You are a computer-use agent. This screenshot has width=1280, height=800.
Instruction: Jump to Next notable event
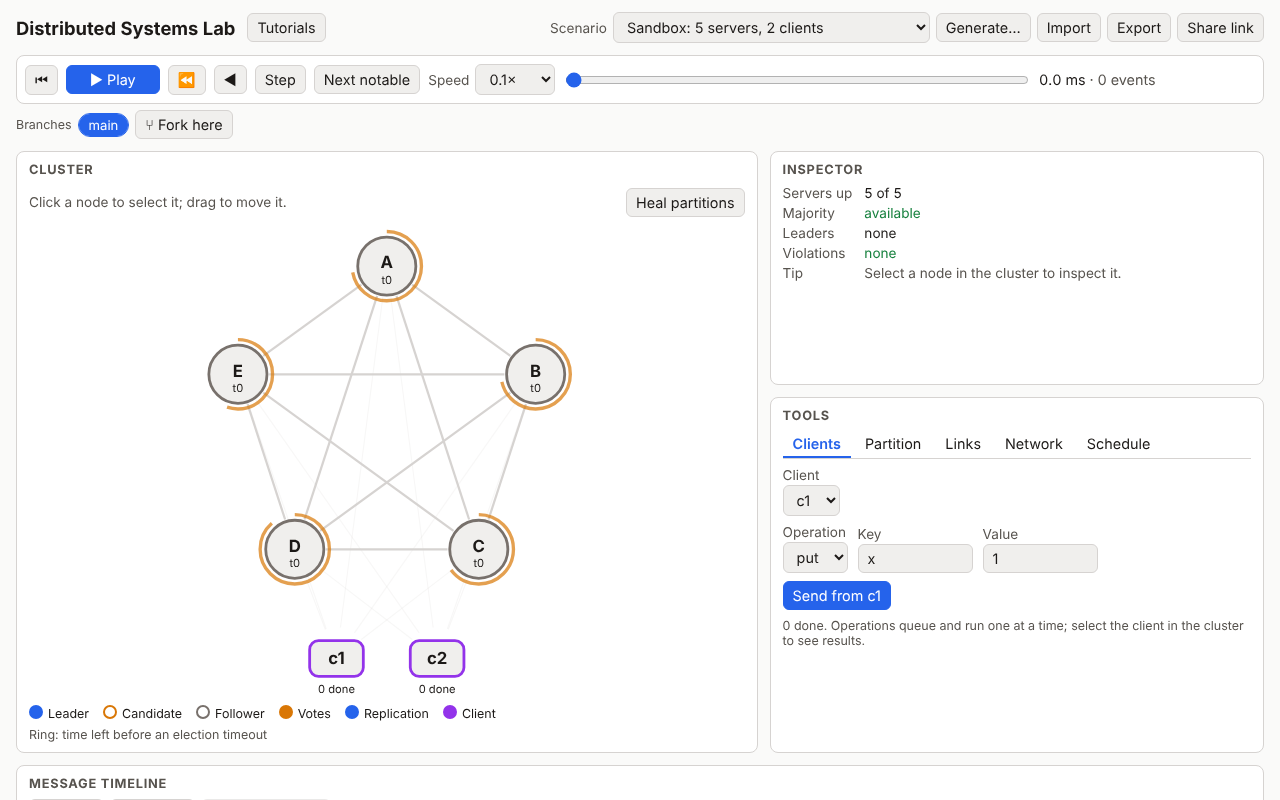pyautogui.click(x=367, y=80)
